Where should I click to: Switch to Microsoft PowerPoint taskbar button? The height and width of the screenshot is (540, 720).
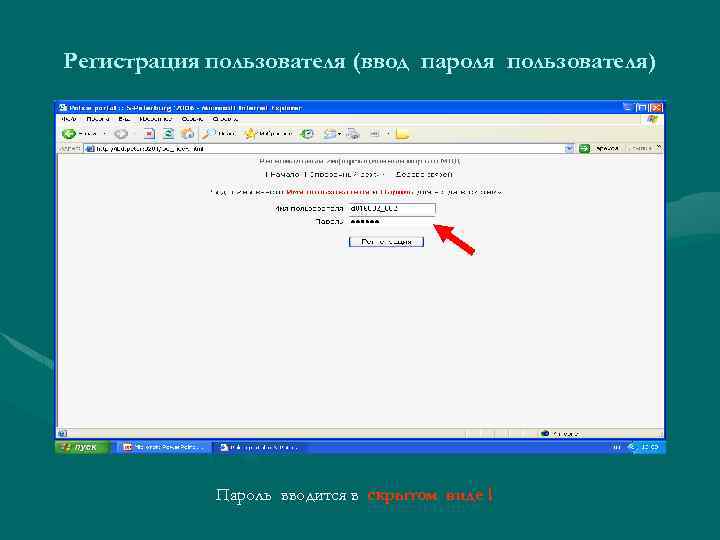(x=163, y=447)
